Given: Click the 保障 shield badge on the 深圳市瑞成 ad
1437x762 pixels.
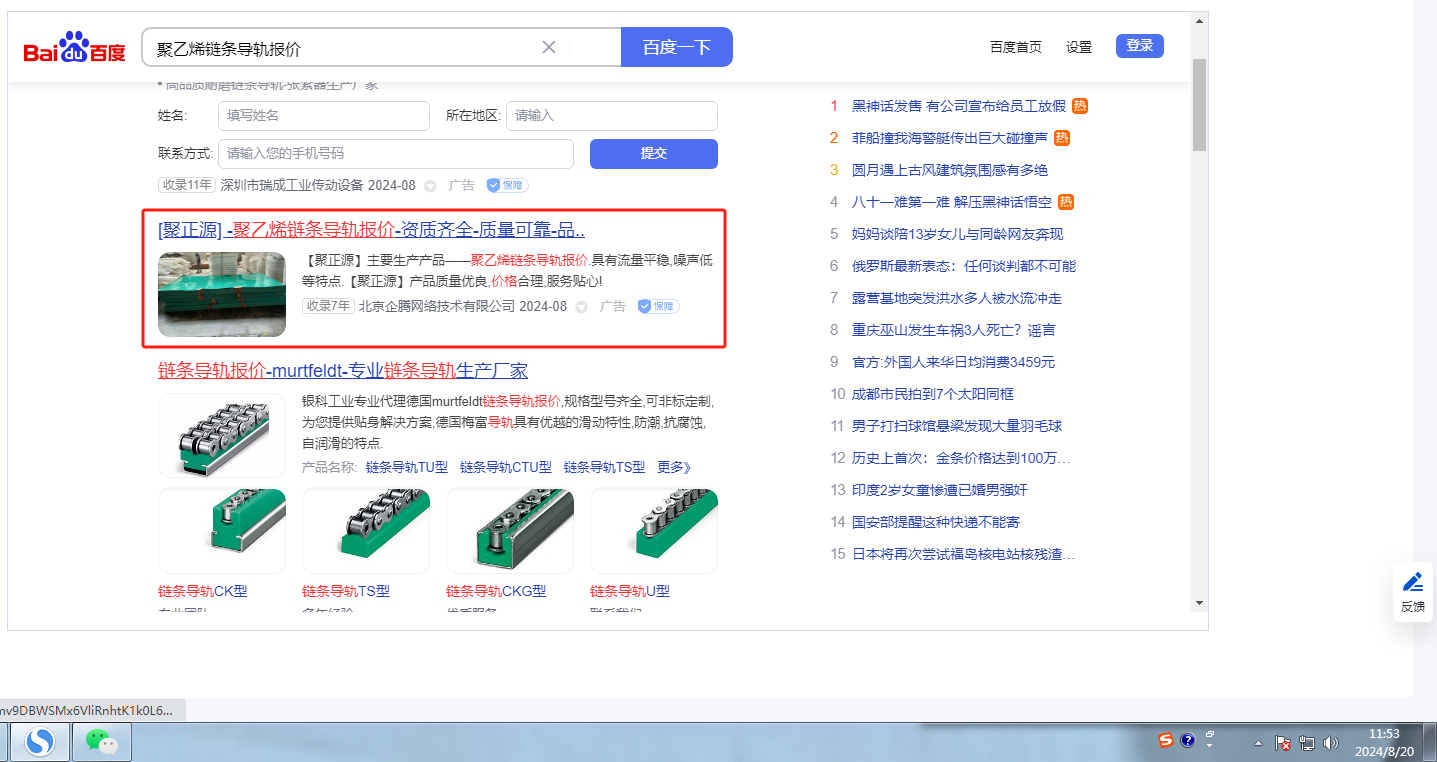Looking at the screenshot, I should (507, 185).
